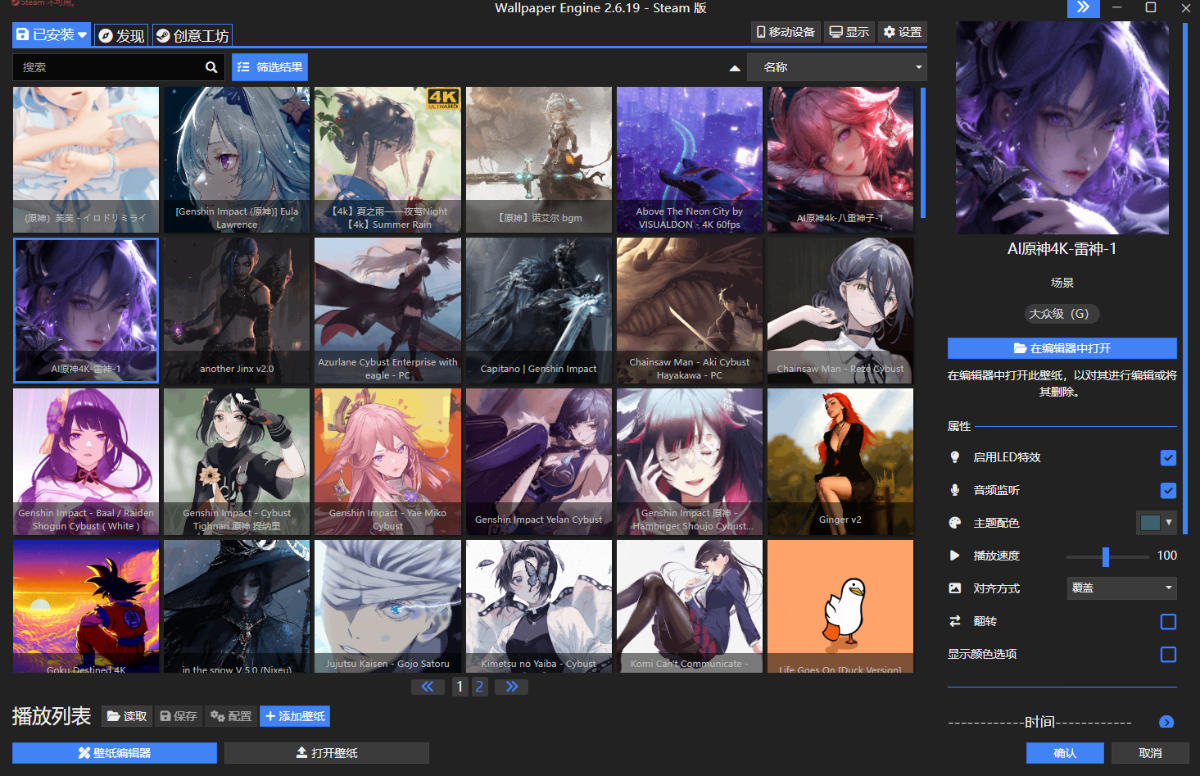Viewport: 1200px width, 776px height.
Task: Select the Ginger v2 wallpaper thumbnail
Action: tap(840, 460)
